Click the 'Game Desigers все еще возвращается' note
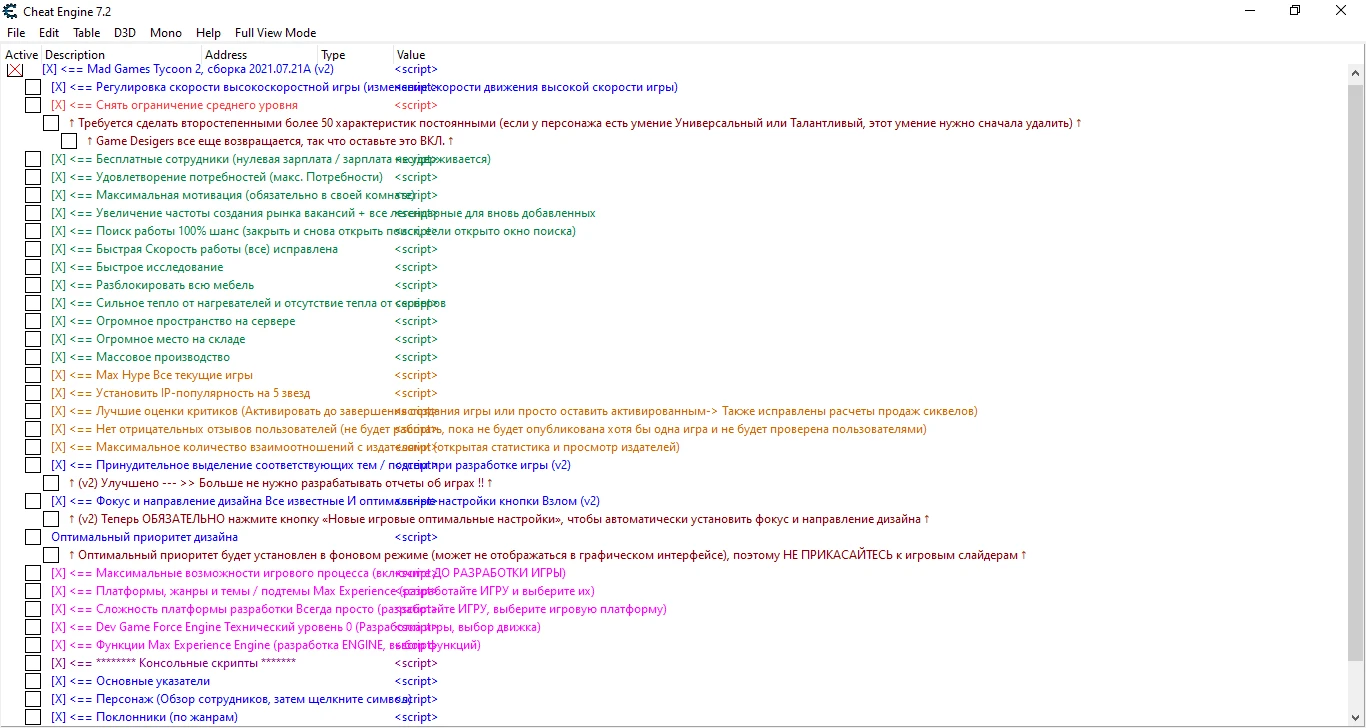Image resolution: width=1366 pixels, height=728 pixels. click(x=270, y=142)
